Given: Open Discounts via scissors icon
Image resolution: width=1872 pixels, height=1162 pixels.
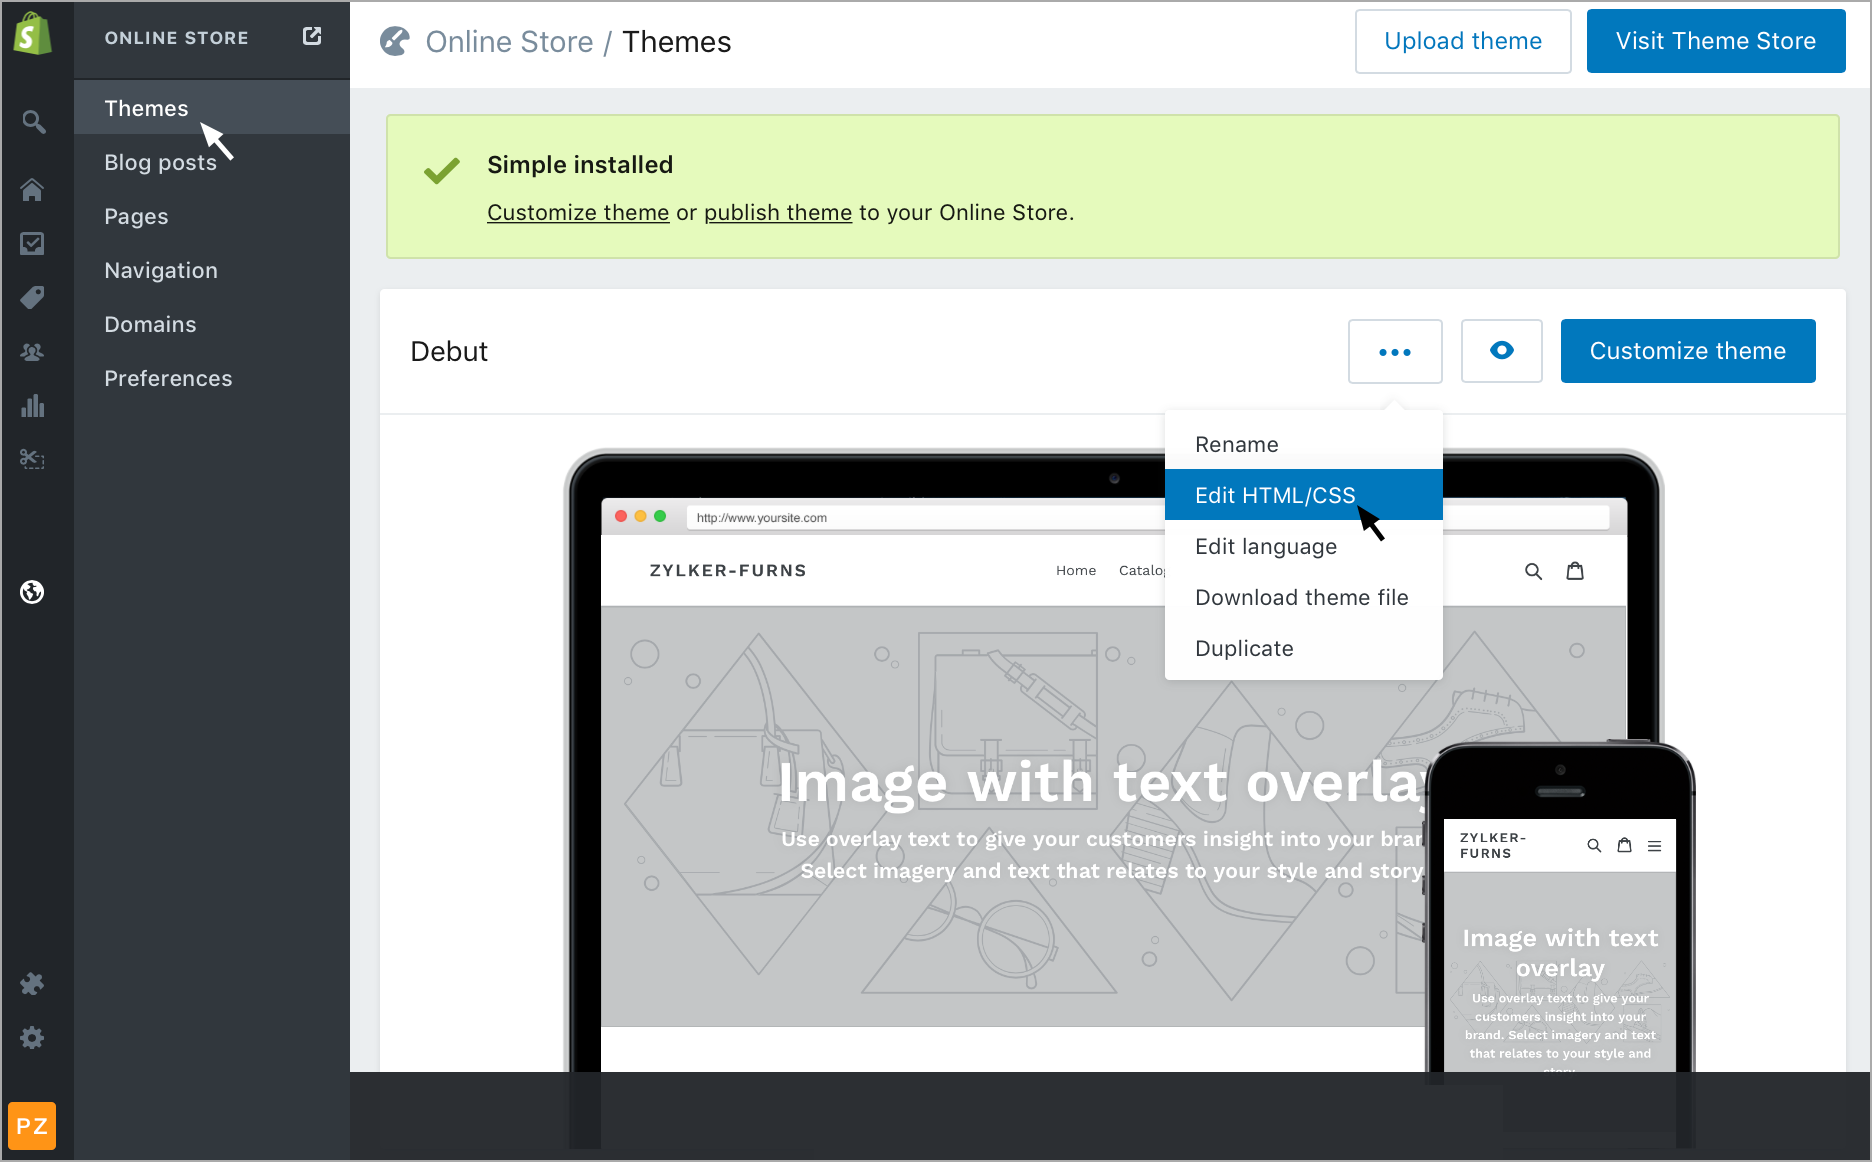Looking at the screenshot, I should click(33, 459).
